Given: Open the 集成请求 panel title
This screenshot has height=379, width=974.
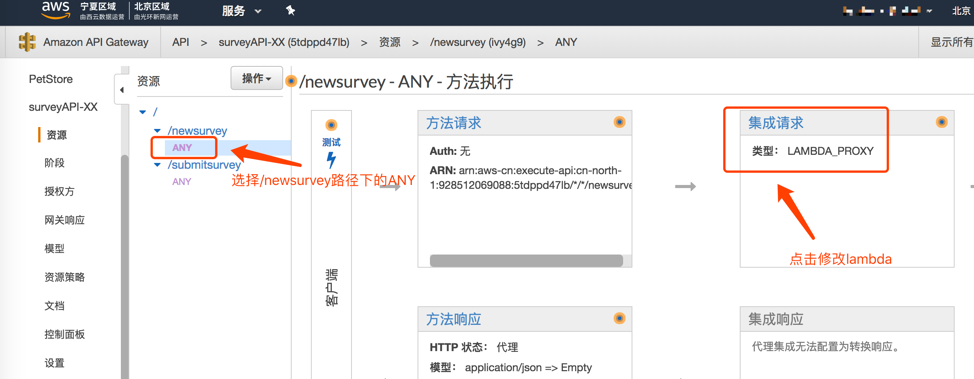Looking at the screenshot, I should click(775, 122).
